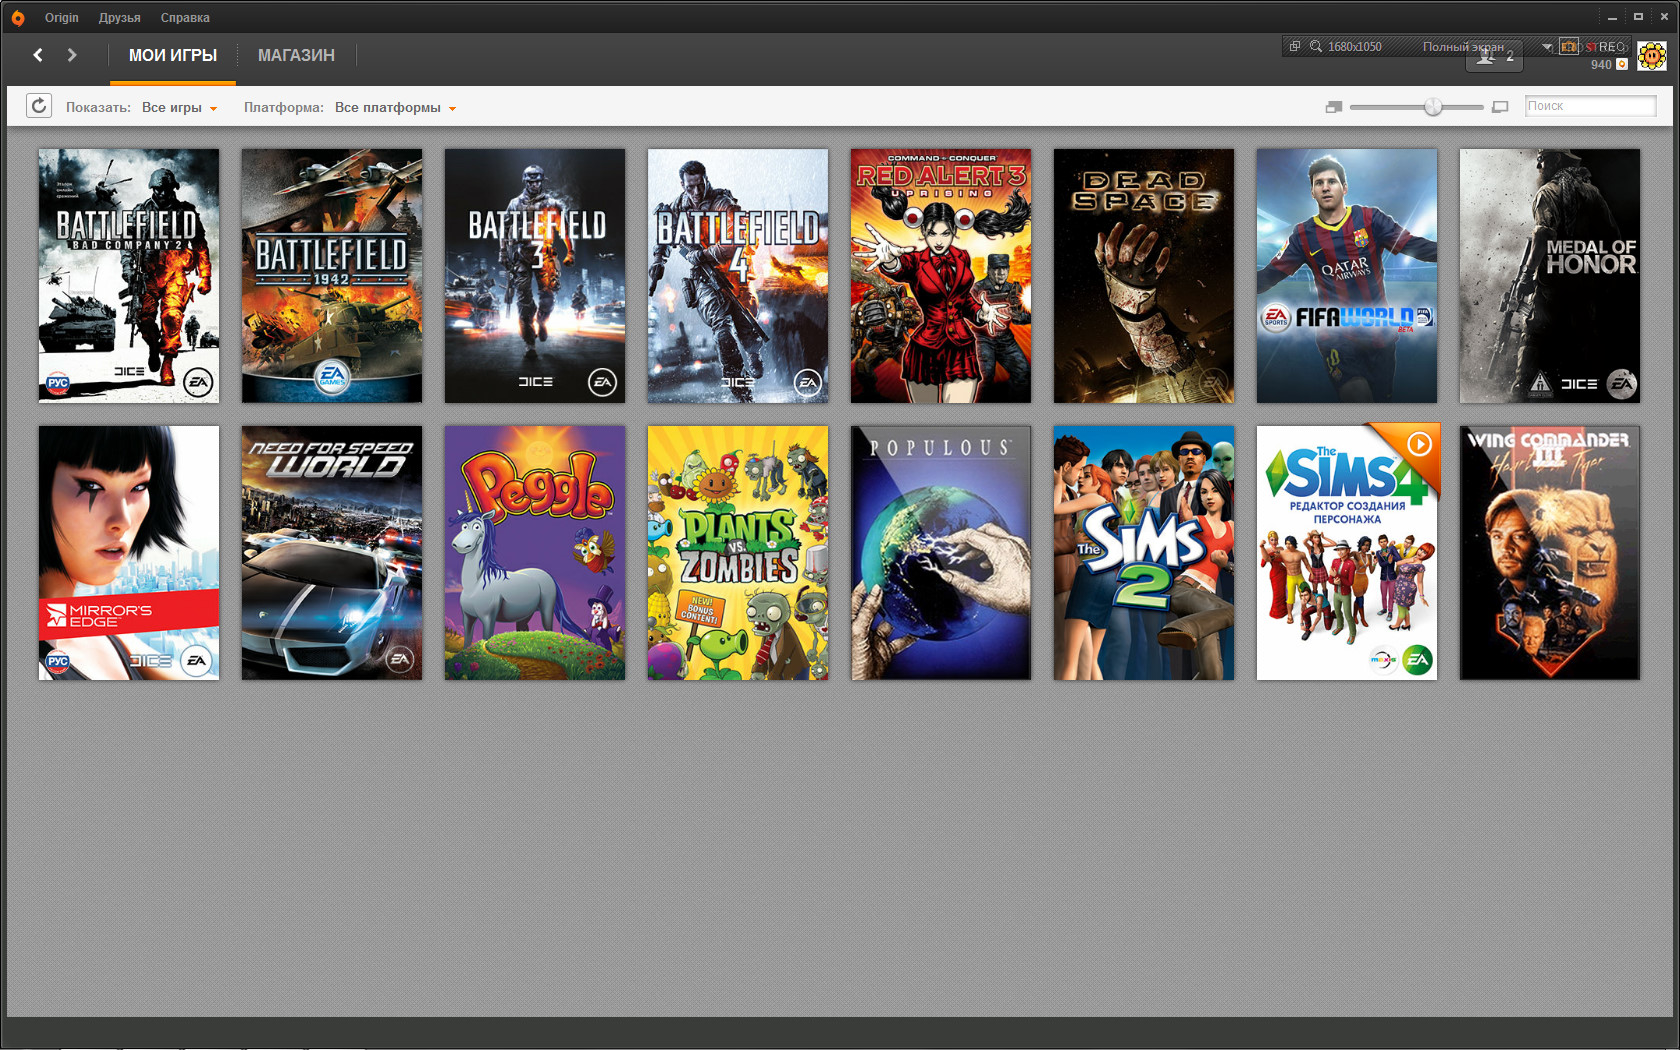Image resolution: width=1680 pixels, height=1050 pixels.
Task: Click the recorder screenshot camera icon
Action: [1569, 47]
